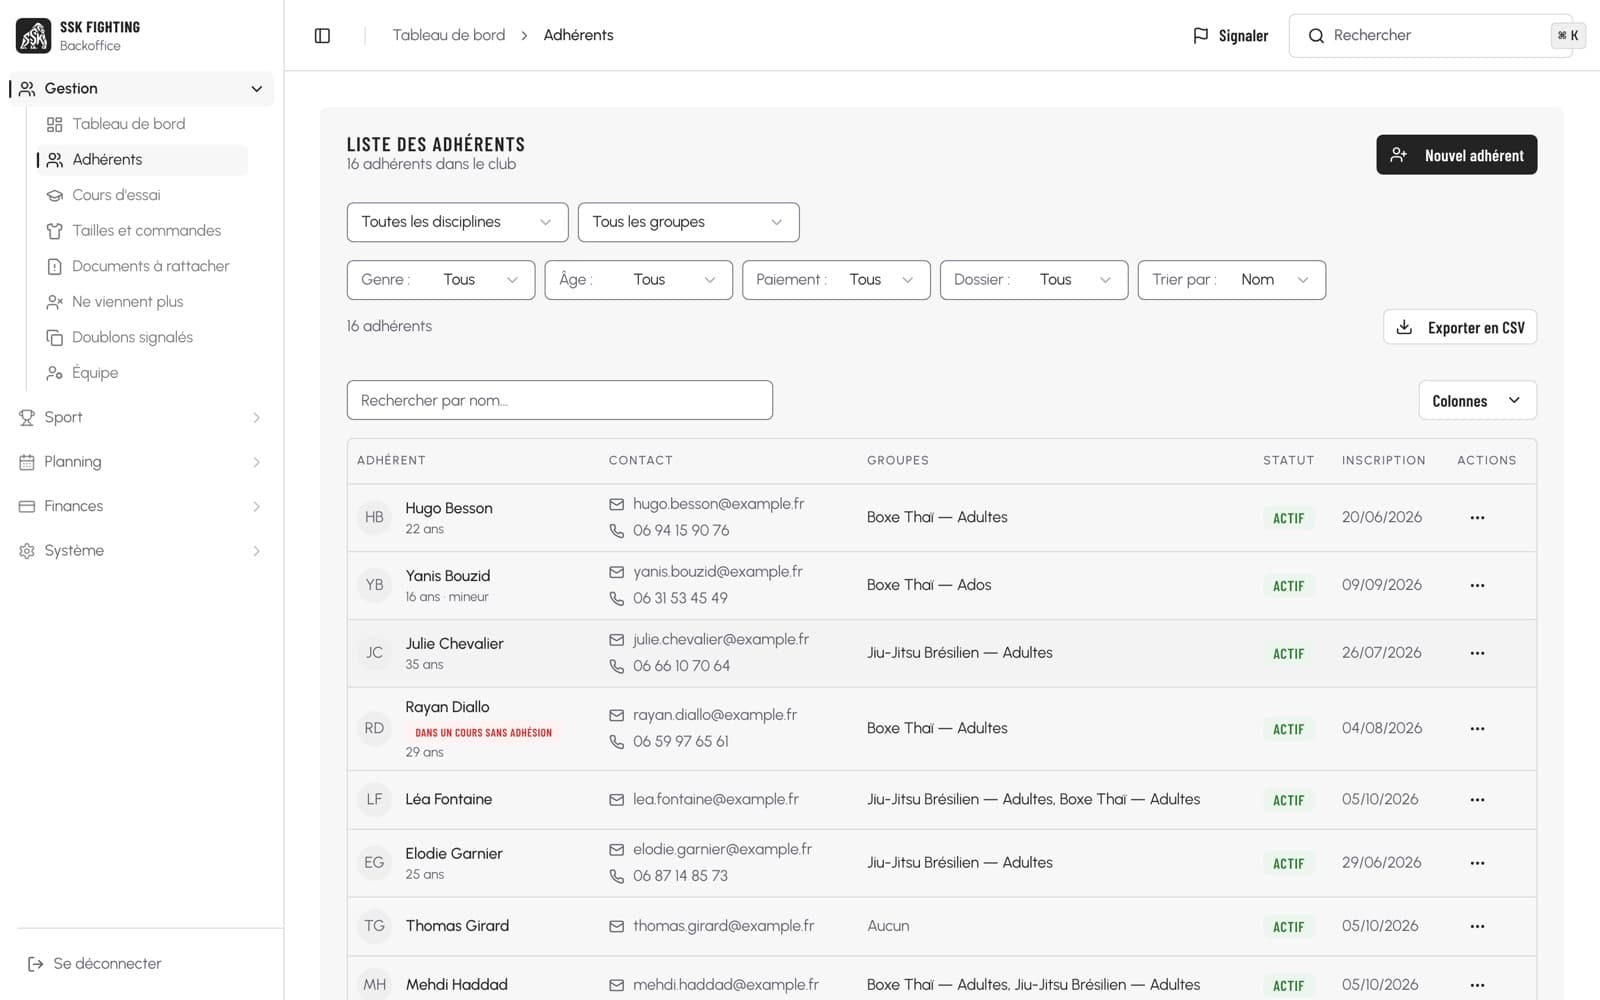Click the HB avatar for Hugo Besson
Viewport: 1600px width, 1000px height.
tap(374, 517)
